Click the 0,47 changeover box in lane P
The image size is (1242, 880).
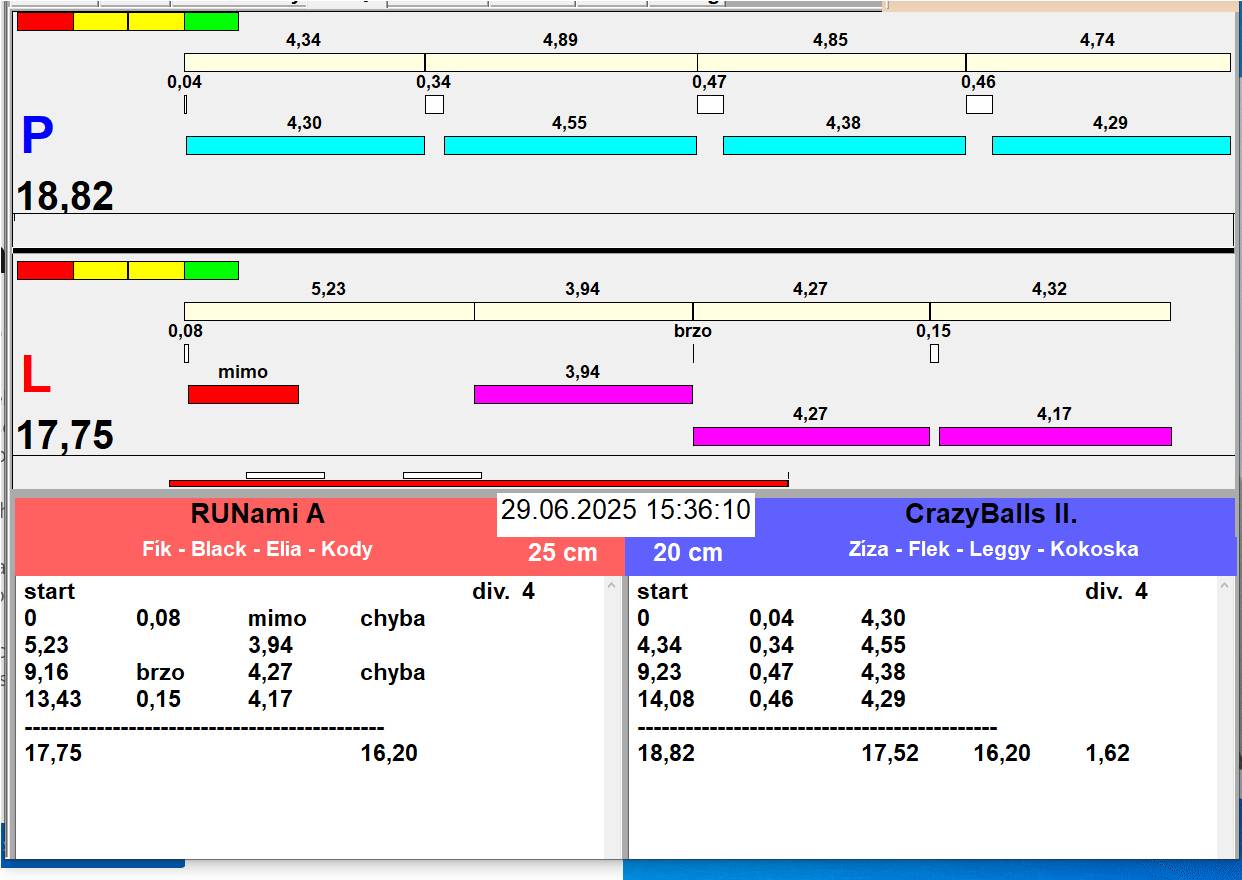coord(709,104)
